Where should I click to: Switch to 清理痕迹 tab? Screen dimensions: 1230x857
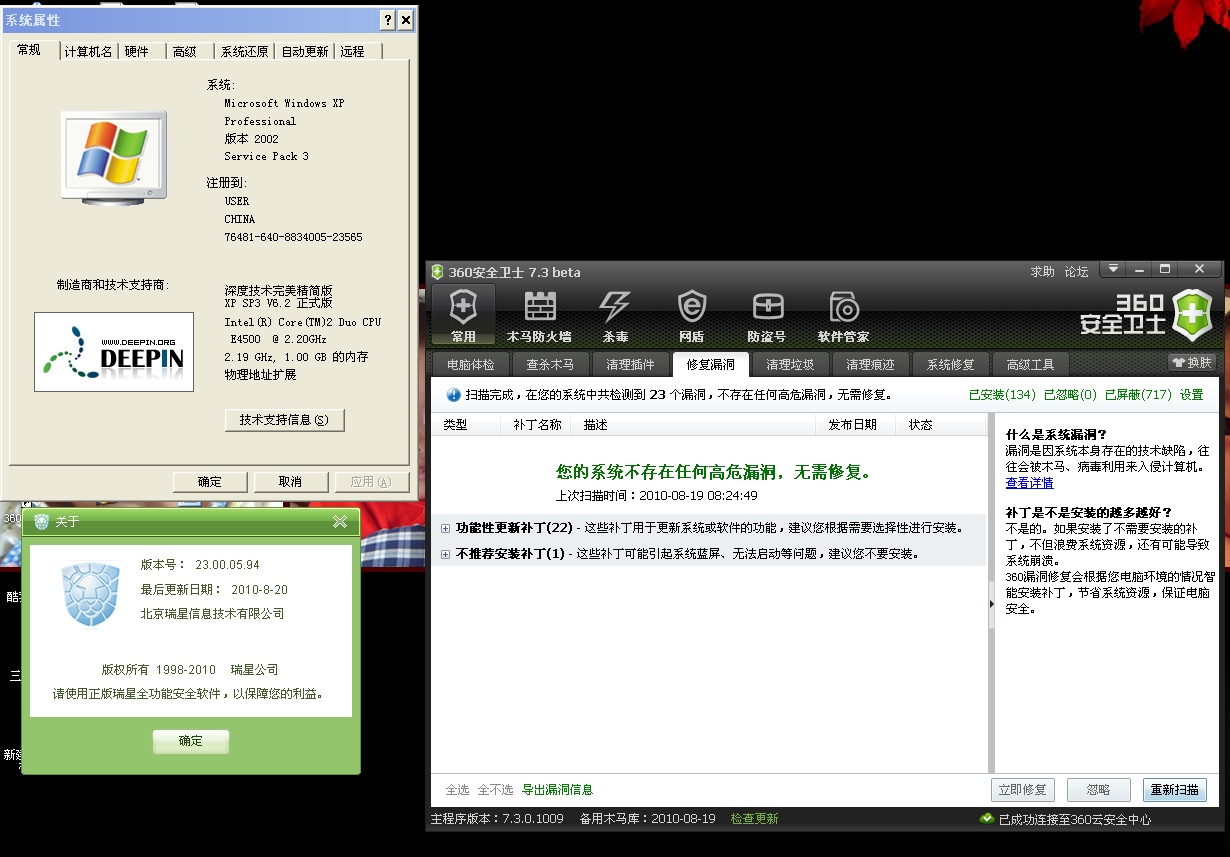870,364
